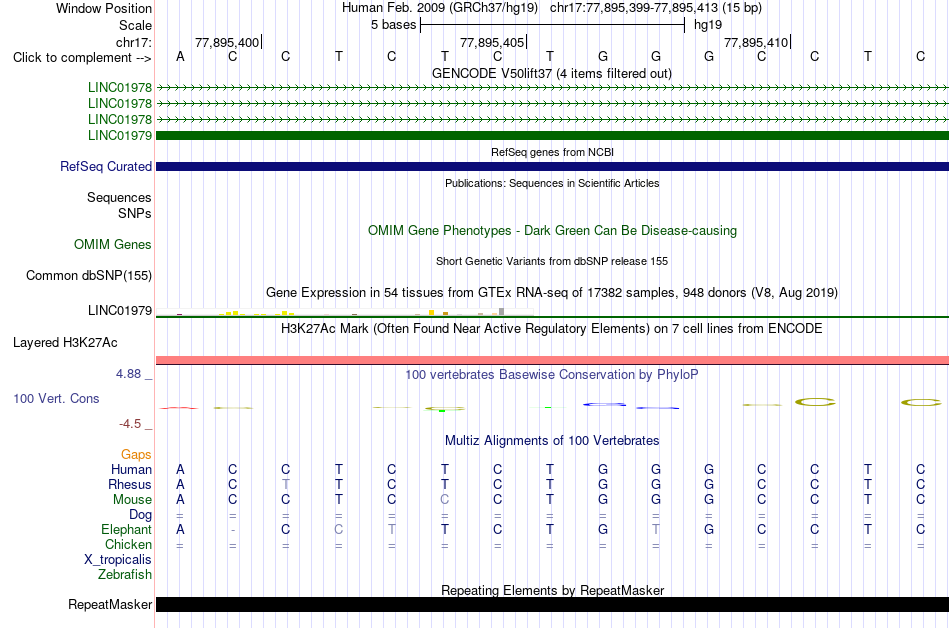The height and width of the screenshot is (628, 950).
Task: Click the Elephant alignment row label
Action: pos(126,529)
